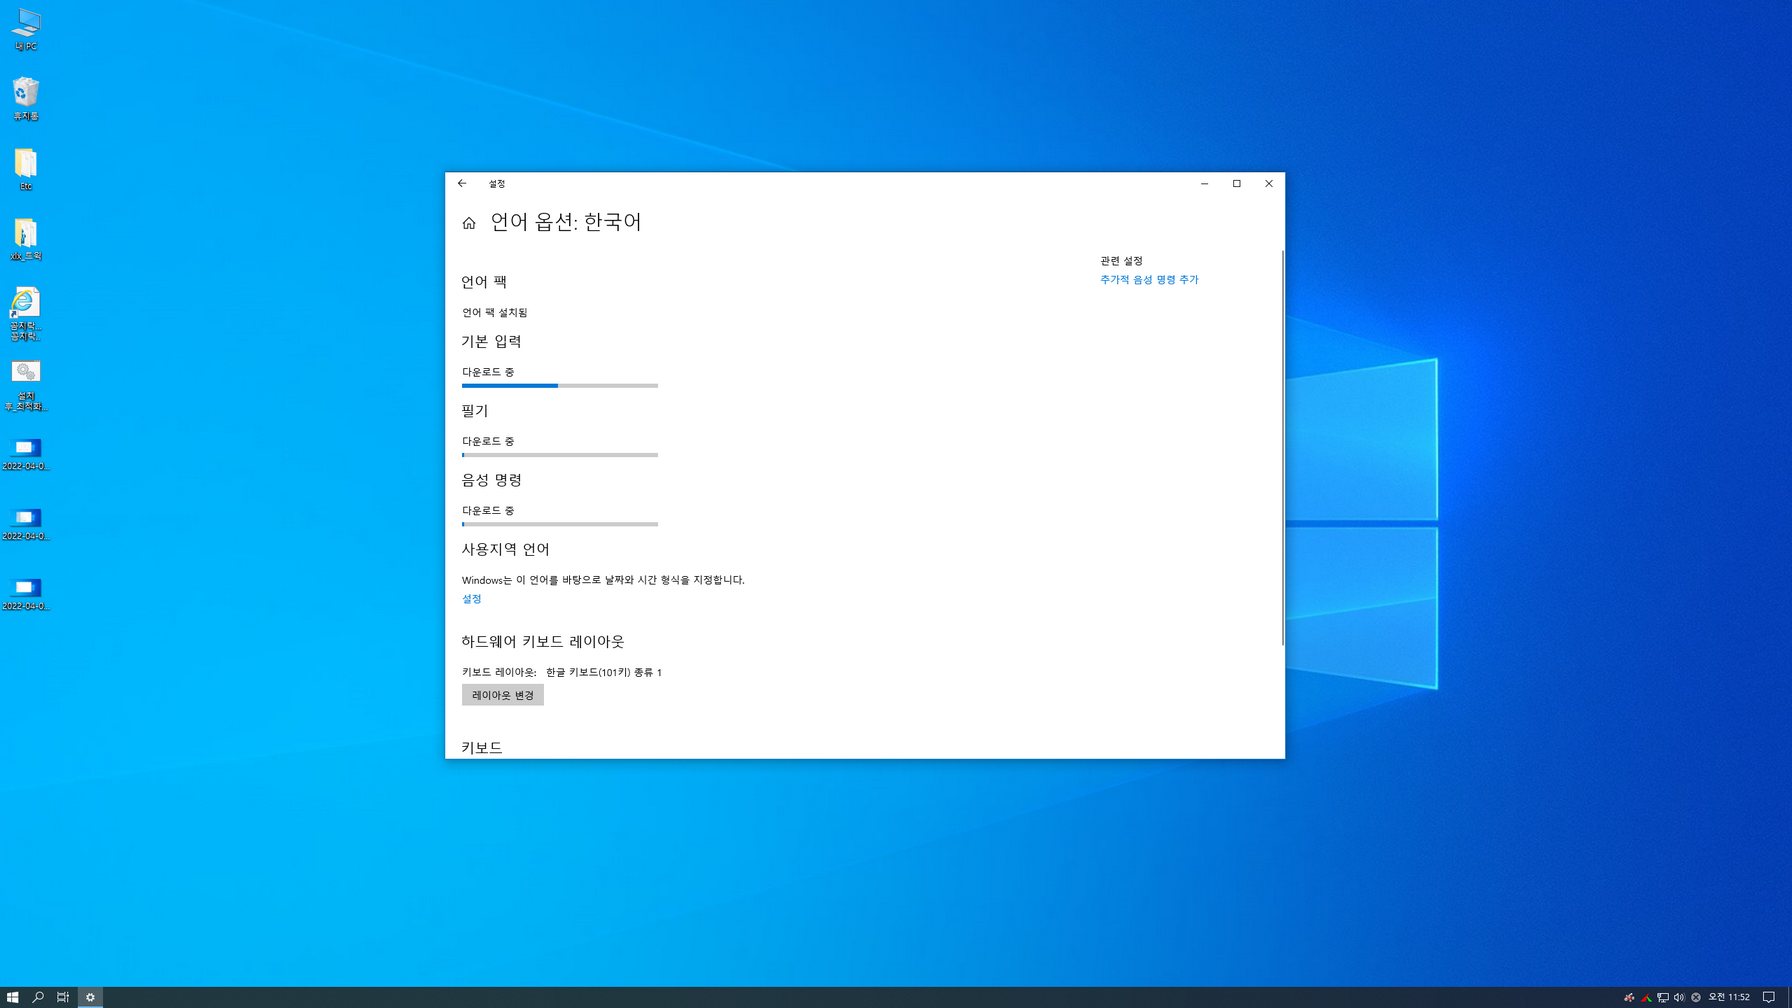Open taskbar search magnifier
1792x1008 pixels.
coord(38,997)
